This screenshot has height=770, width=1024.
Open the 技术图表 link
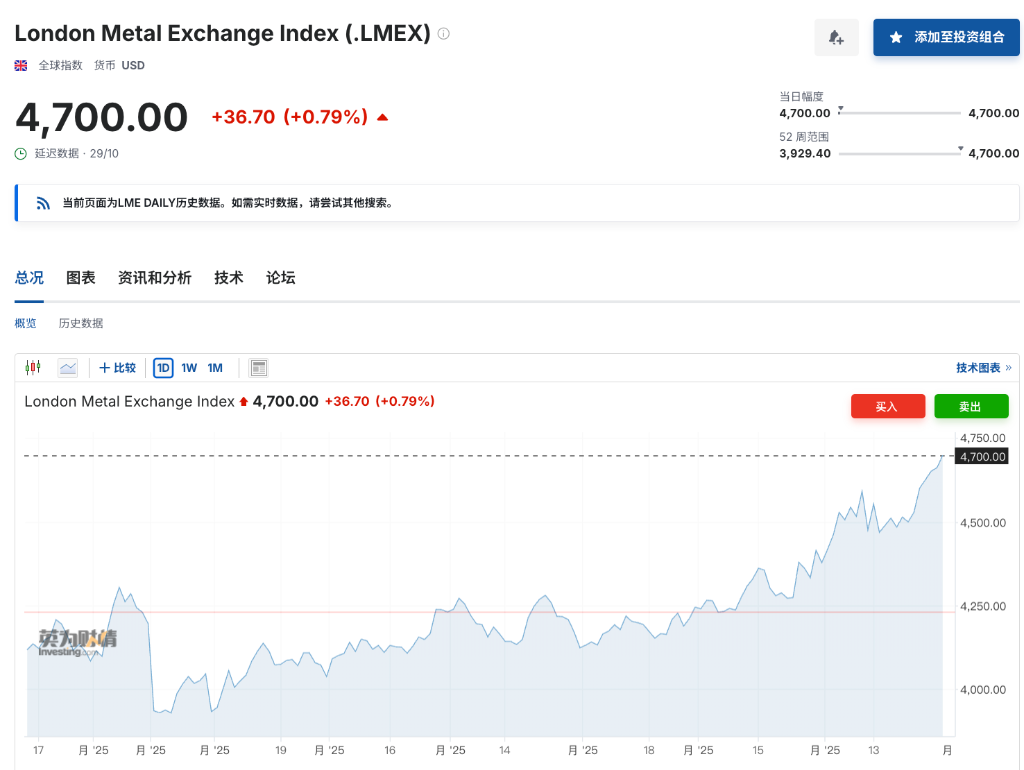click(x=984, y=368)
